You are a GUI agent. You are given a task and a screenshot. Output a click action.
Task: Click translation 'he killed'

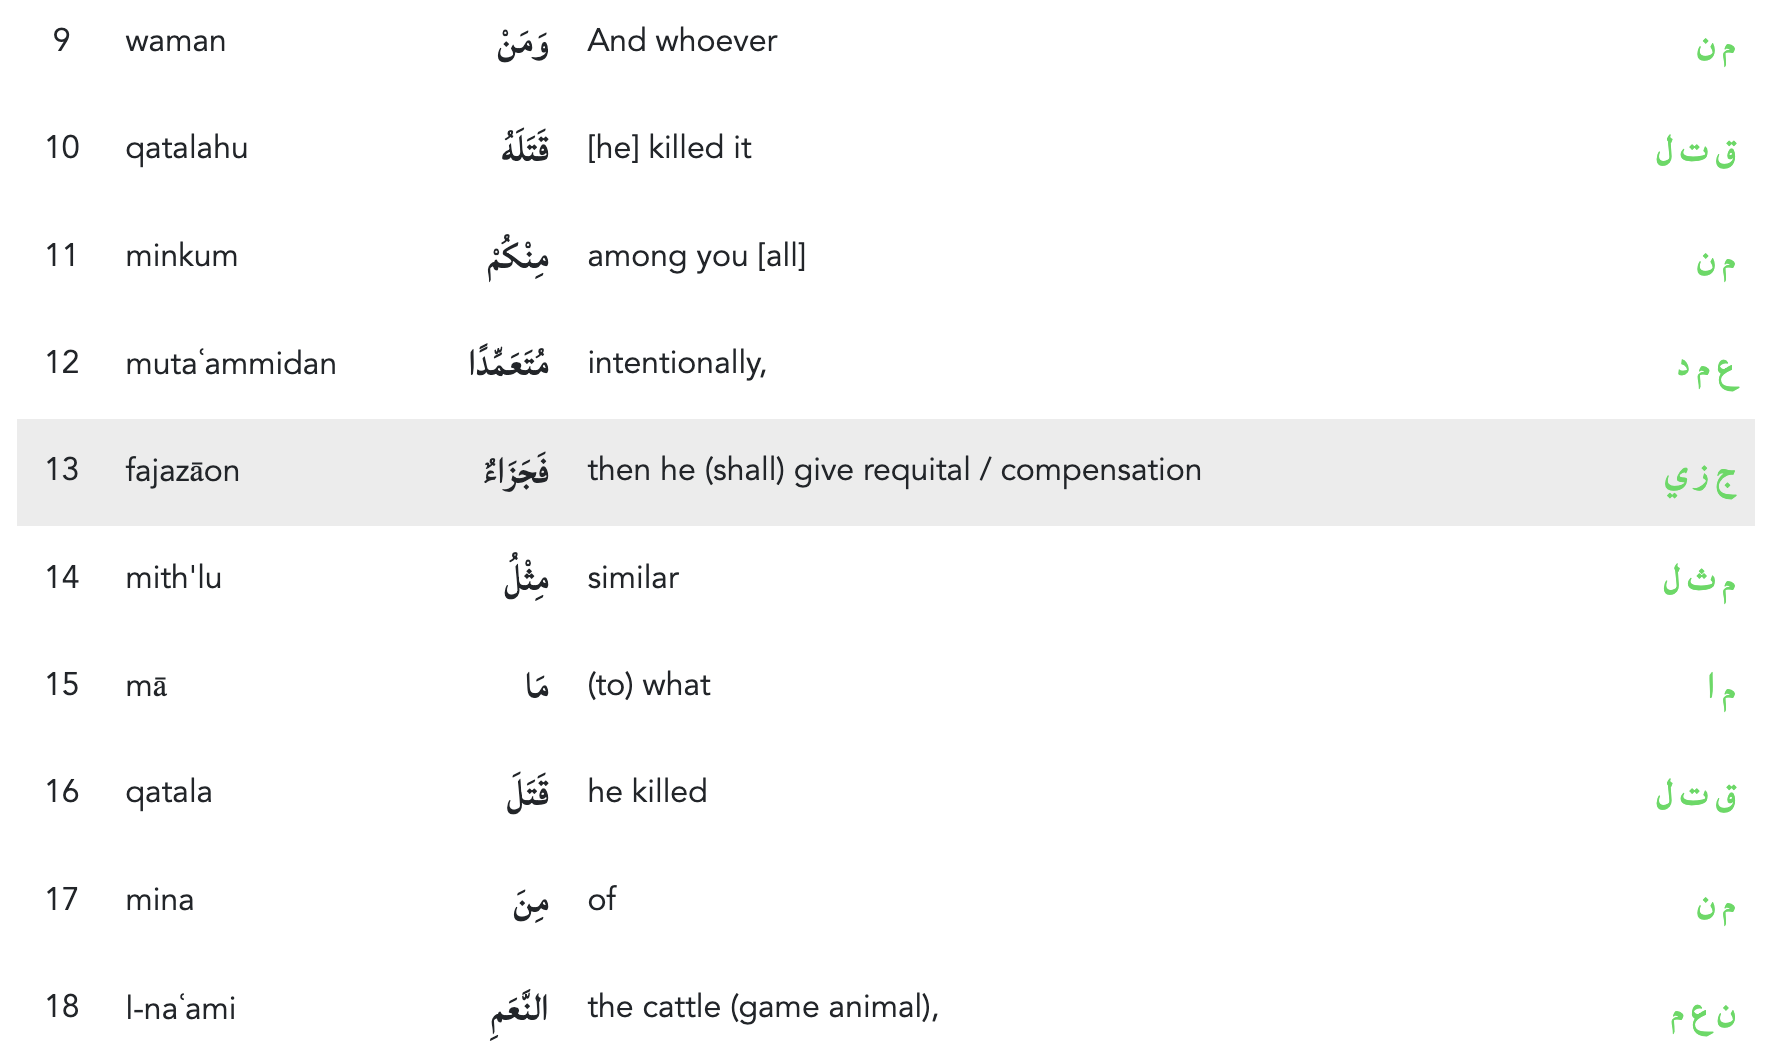pyautogui.click(x=646, y=792)
